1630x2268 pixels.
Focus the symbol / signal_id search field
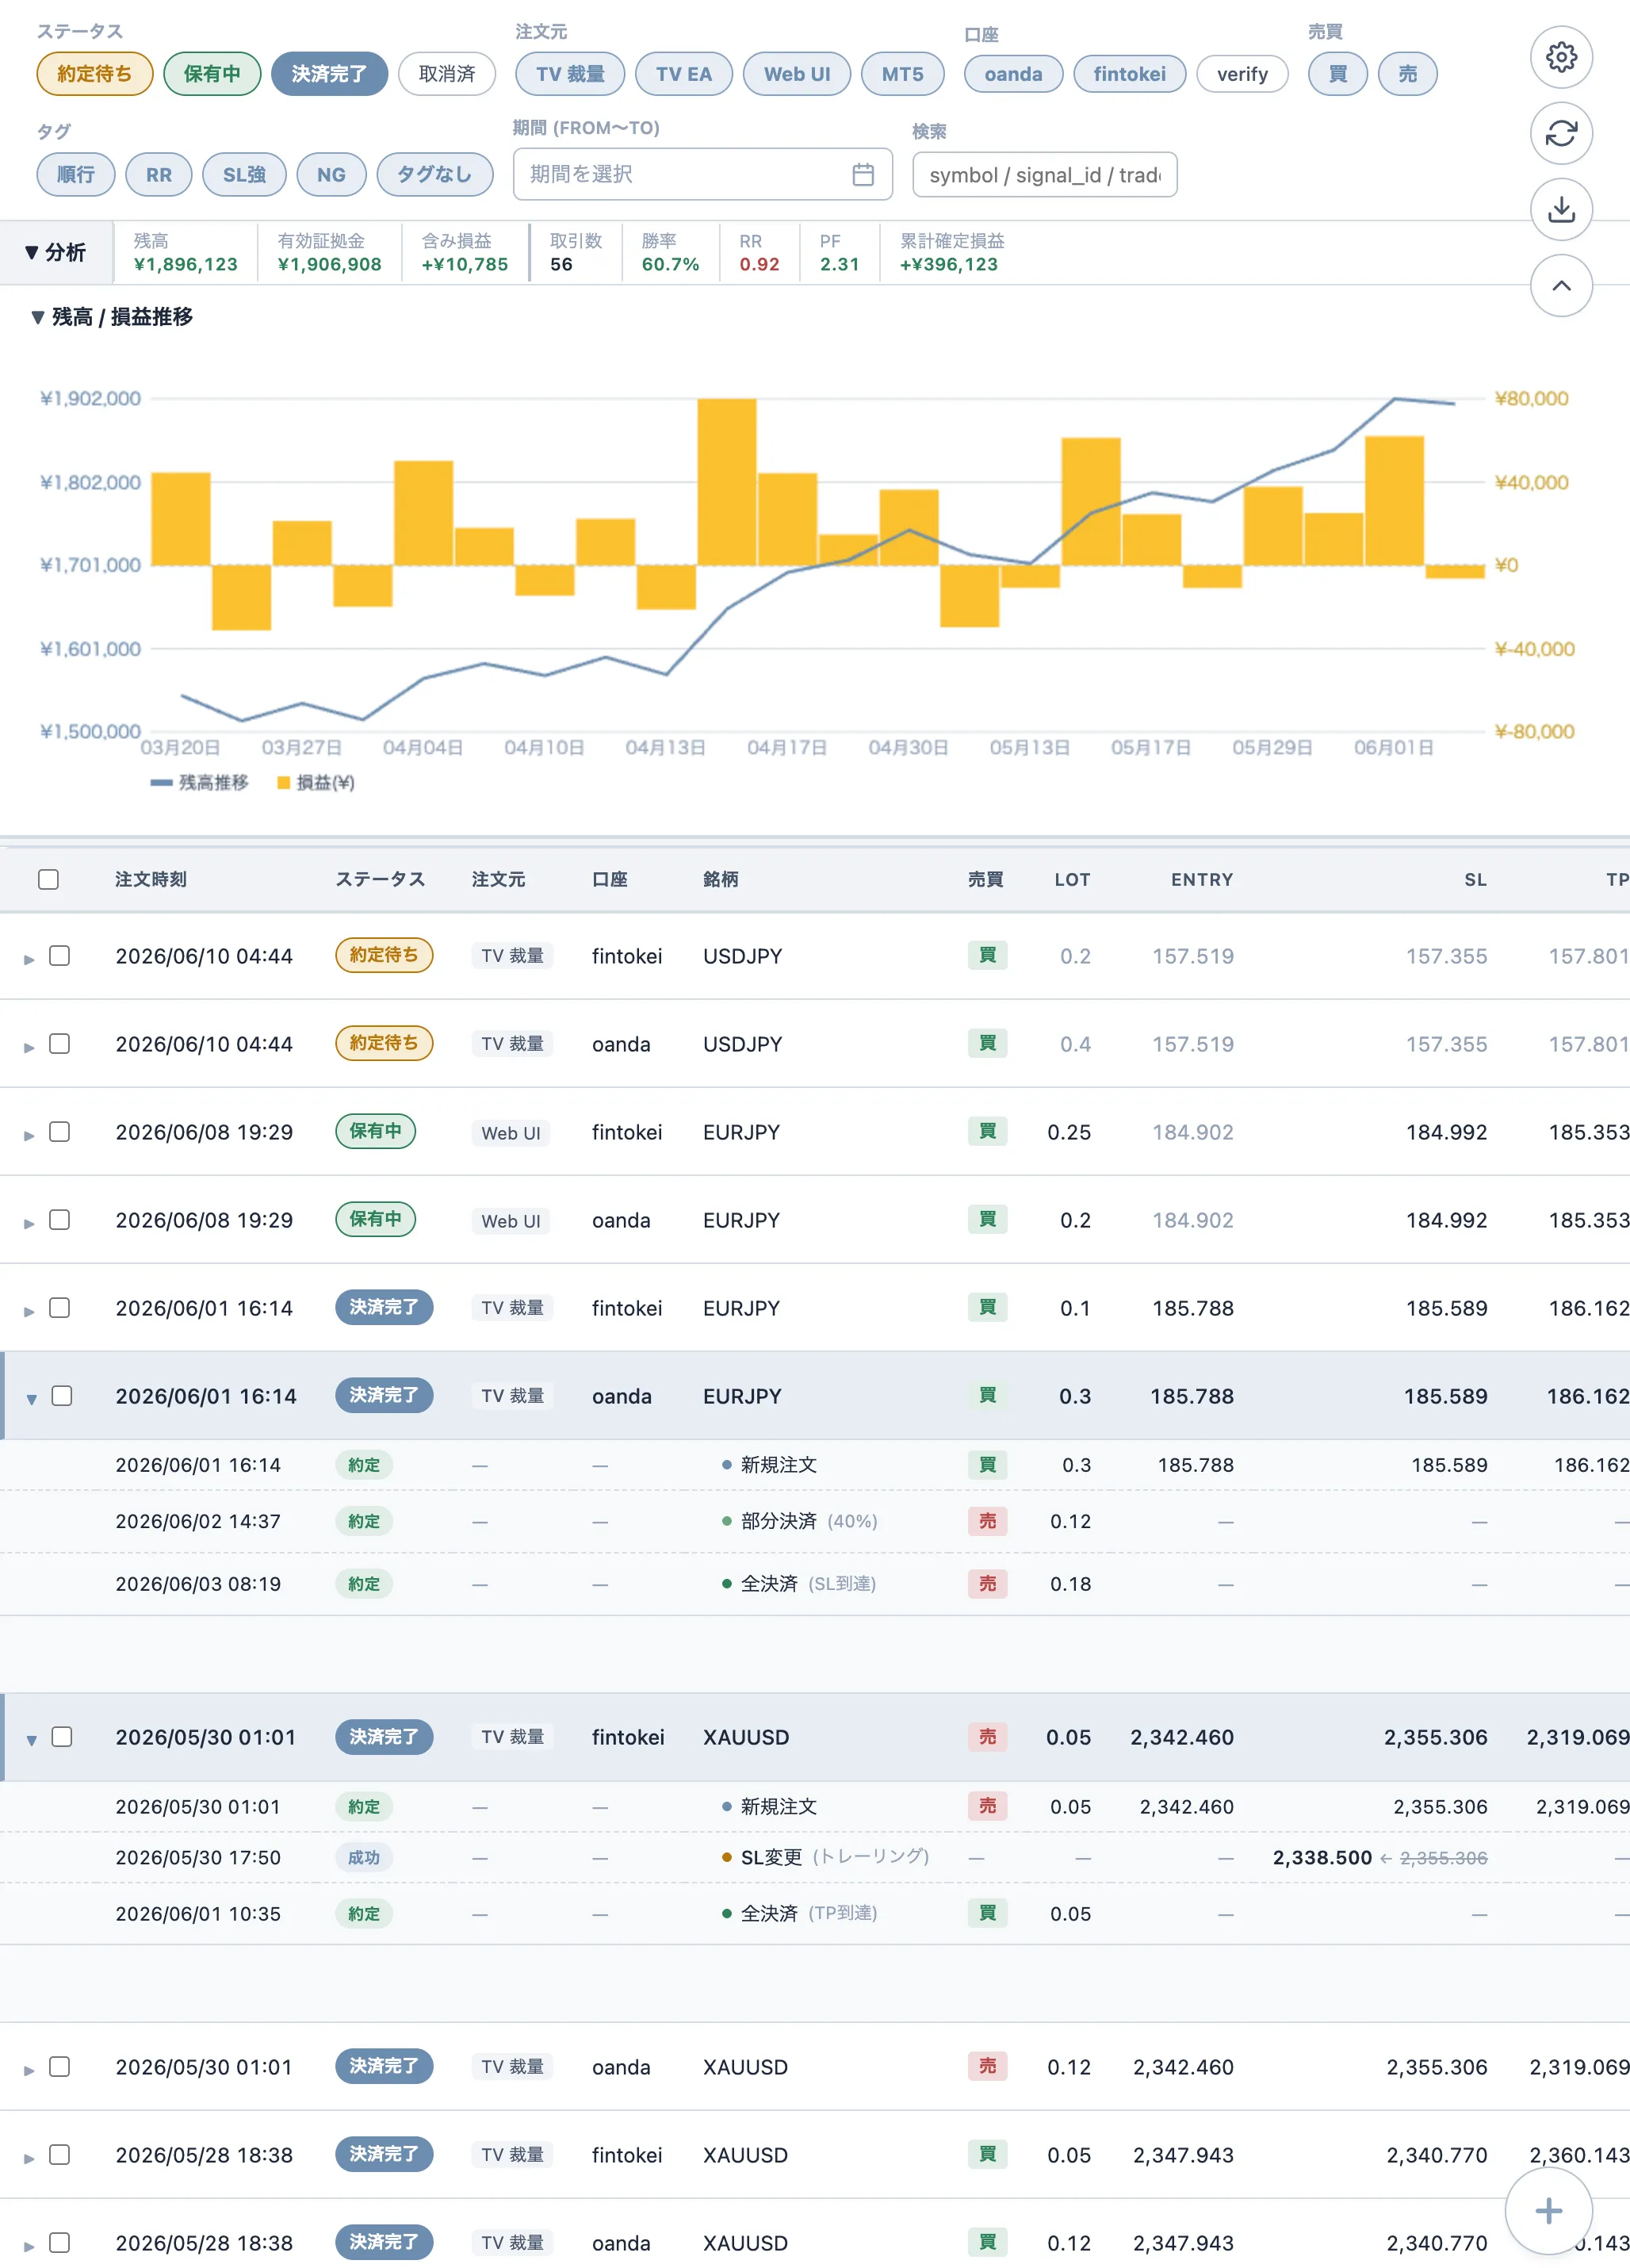coord(1044,175)
